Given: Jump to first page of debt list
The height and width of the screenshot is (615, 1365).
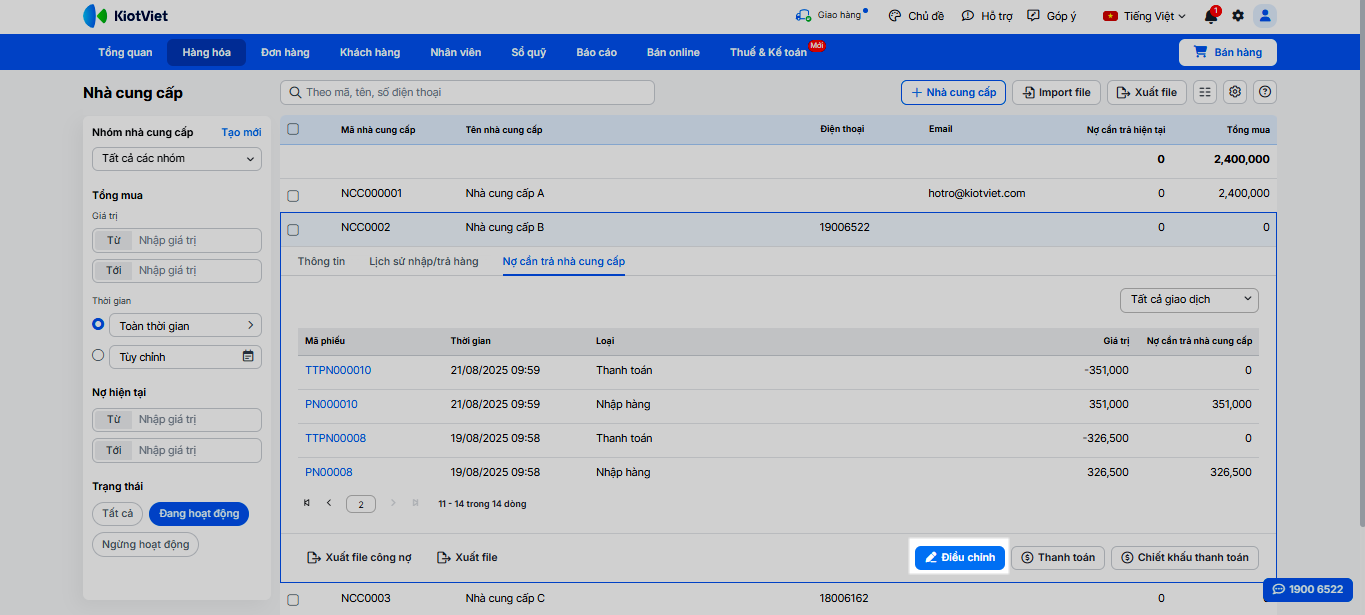Looking at the screenshot, I should [306, 503].
